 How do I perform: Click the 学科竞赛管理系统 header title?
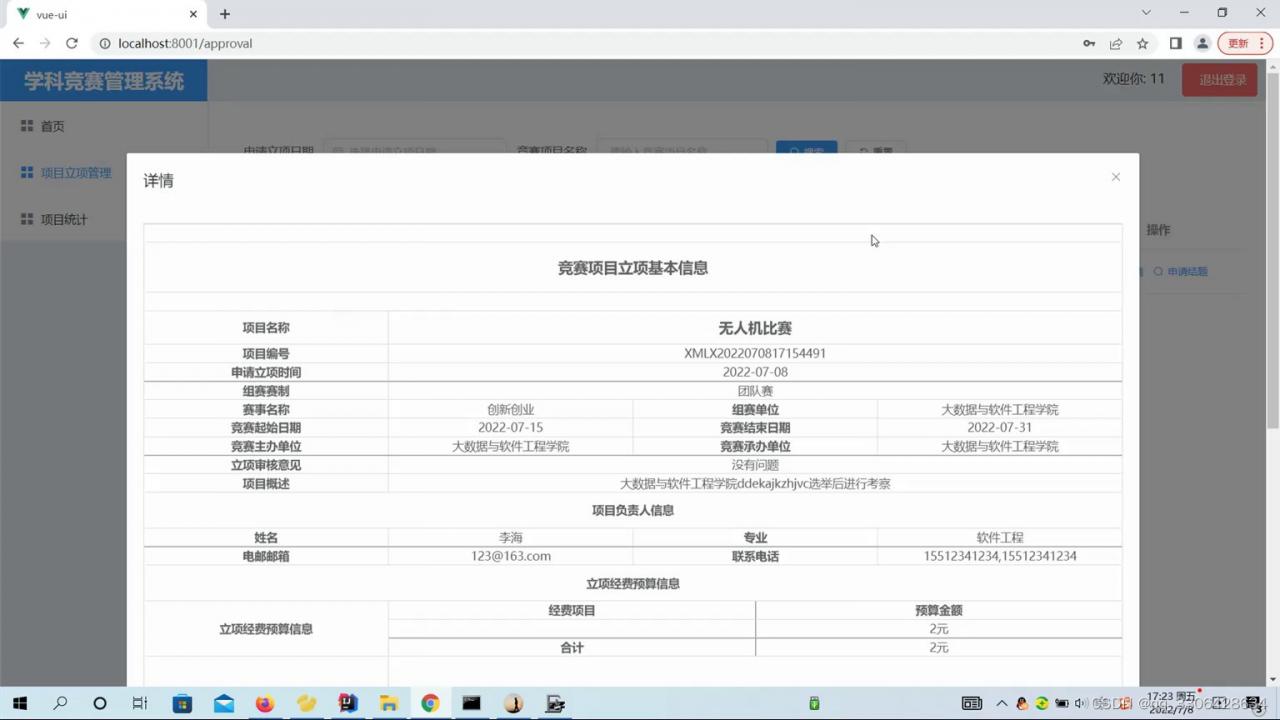[104, 81]
